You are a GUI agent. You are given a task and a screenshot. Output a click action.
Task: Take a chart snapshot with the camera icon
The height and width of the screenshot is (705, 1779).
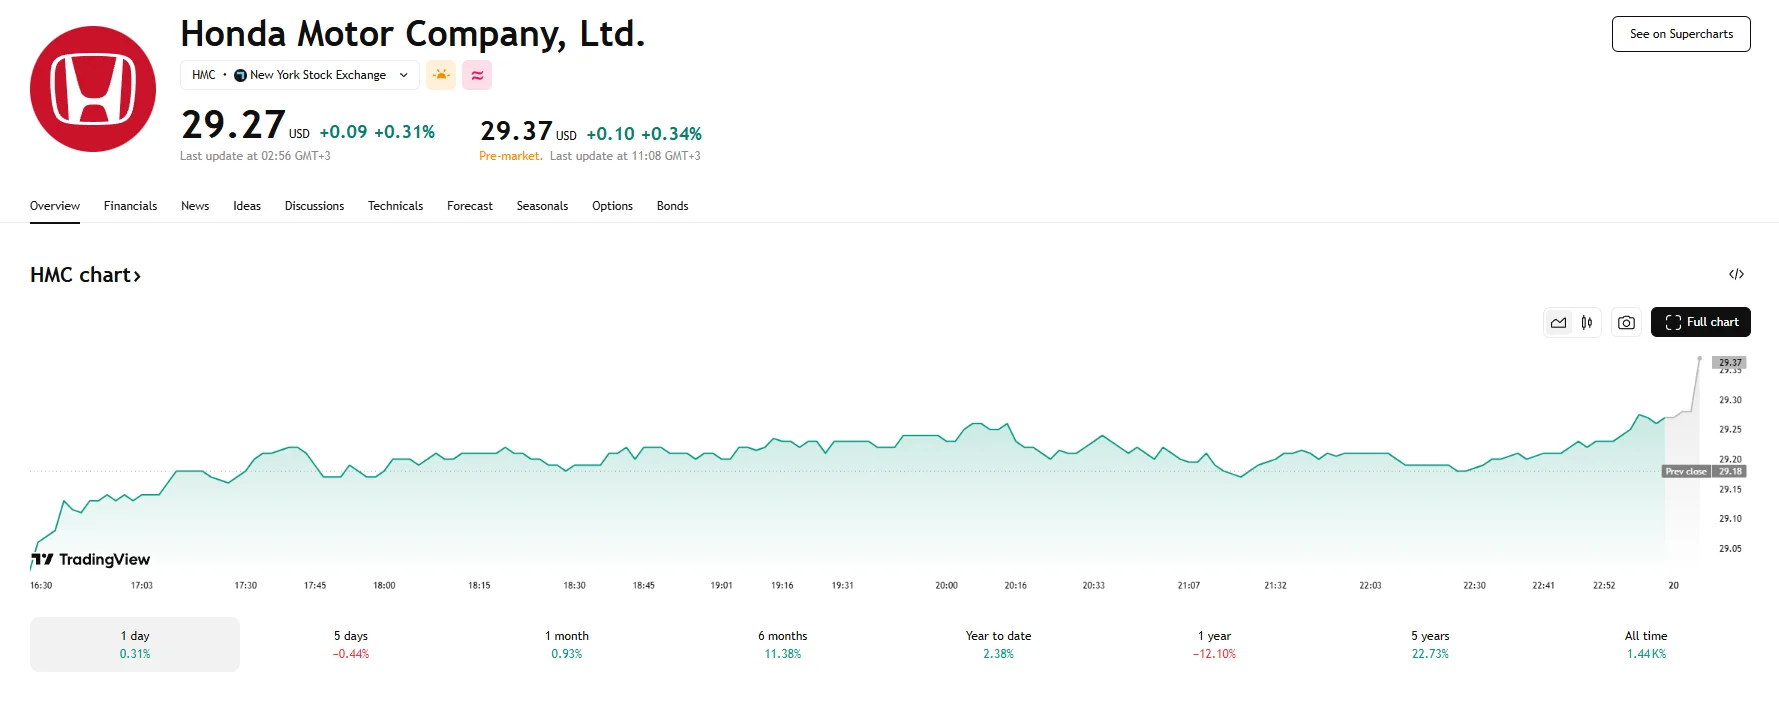click(1626, 321)
